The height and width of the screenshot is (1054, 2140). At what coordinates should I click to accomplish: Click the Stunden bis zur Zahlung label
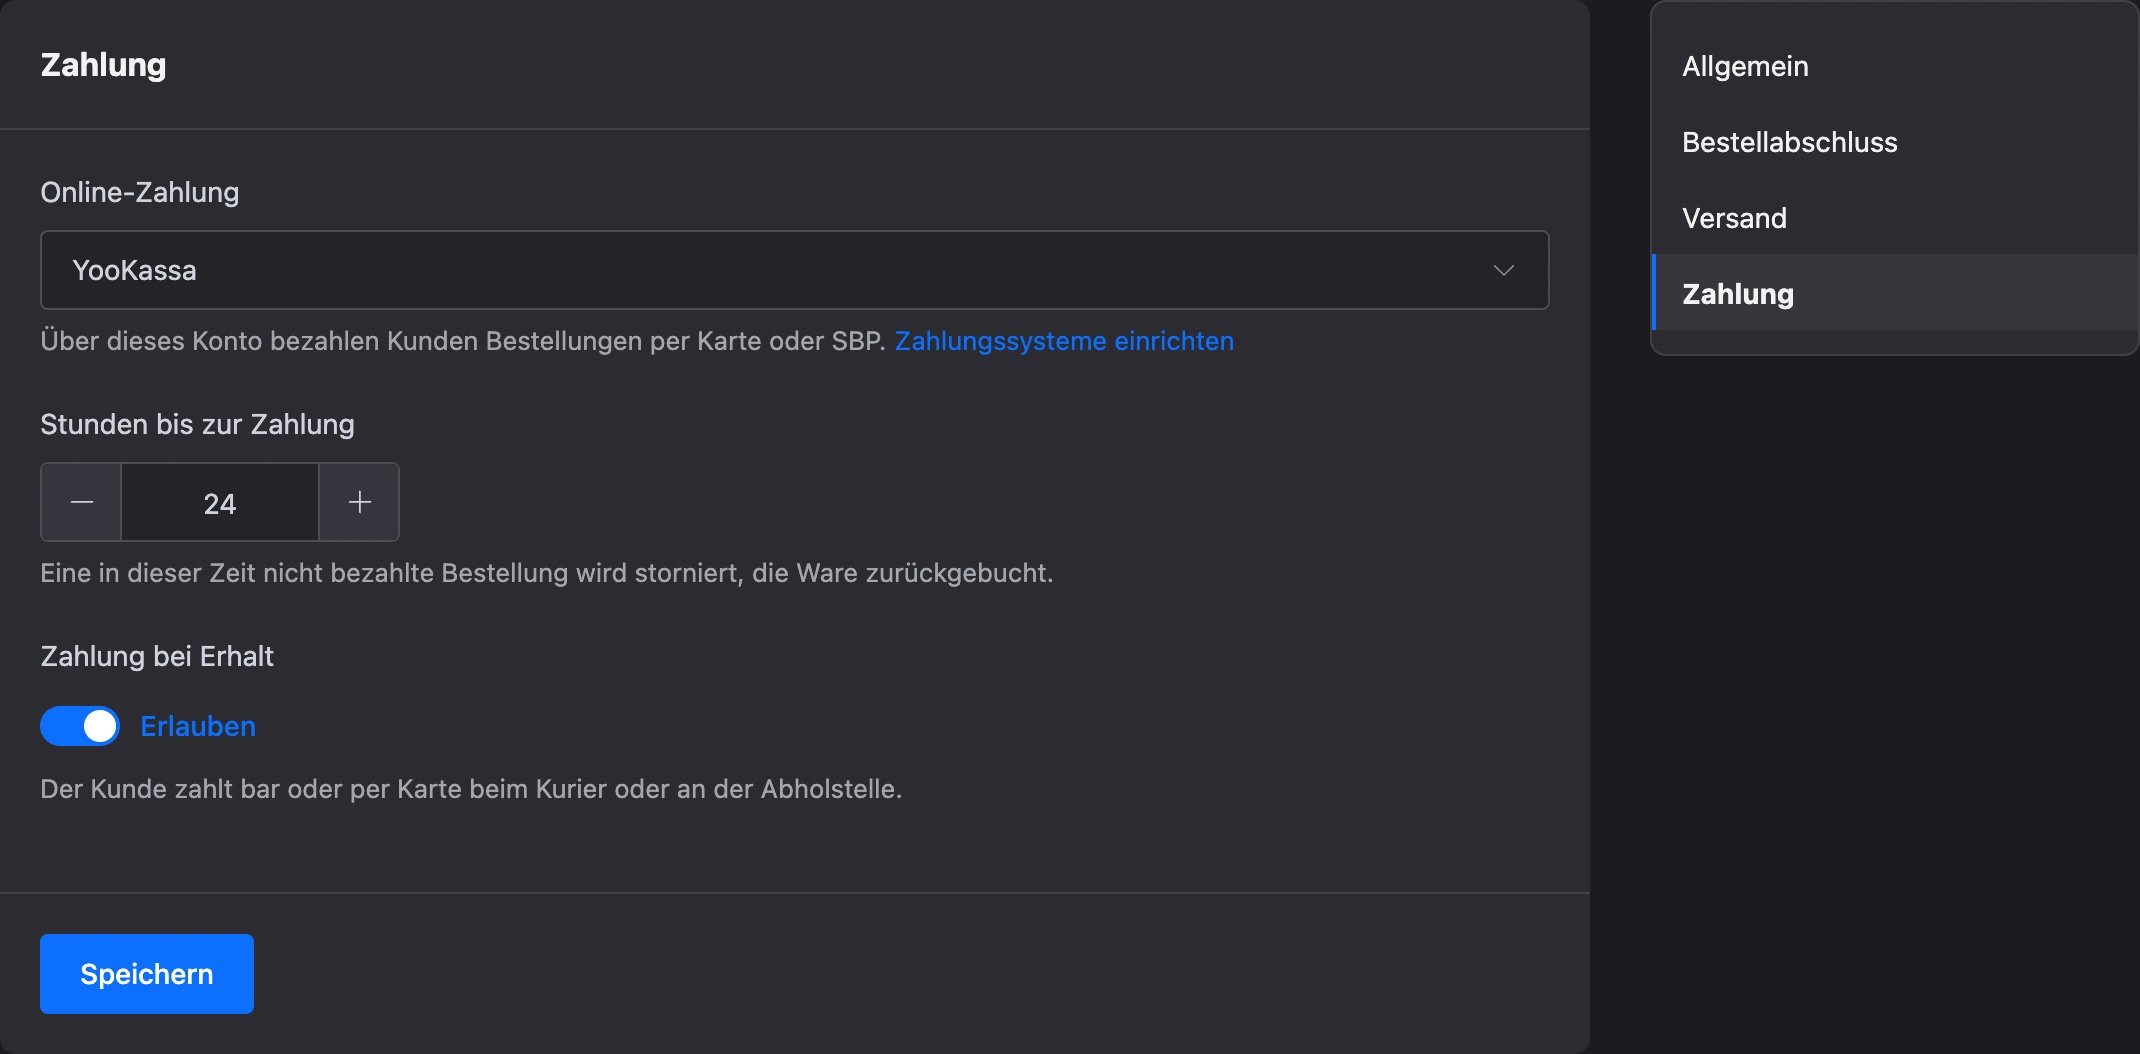(197, 424)
